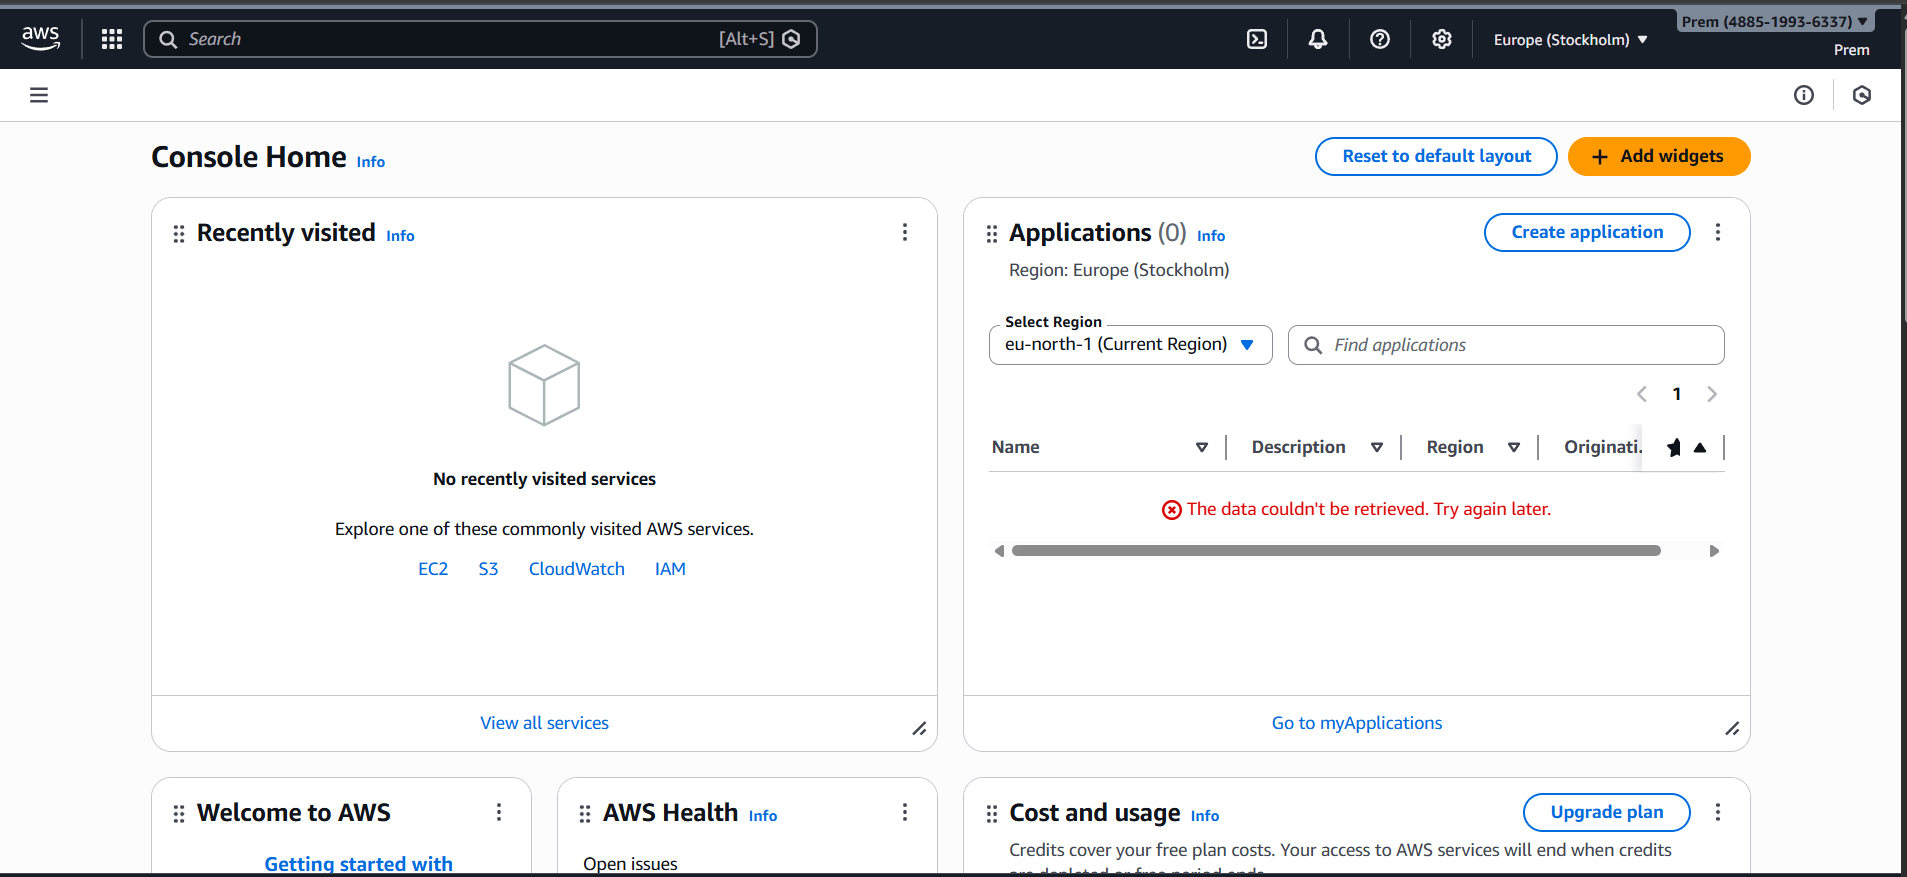Open AWS Health widget options menu
1907x877 pixels.
tap(905, 812)
